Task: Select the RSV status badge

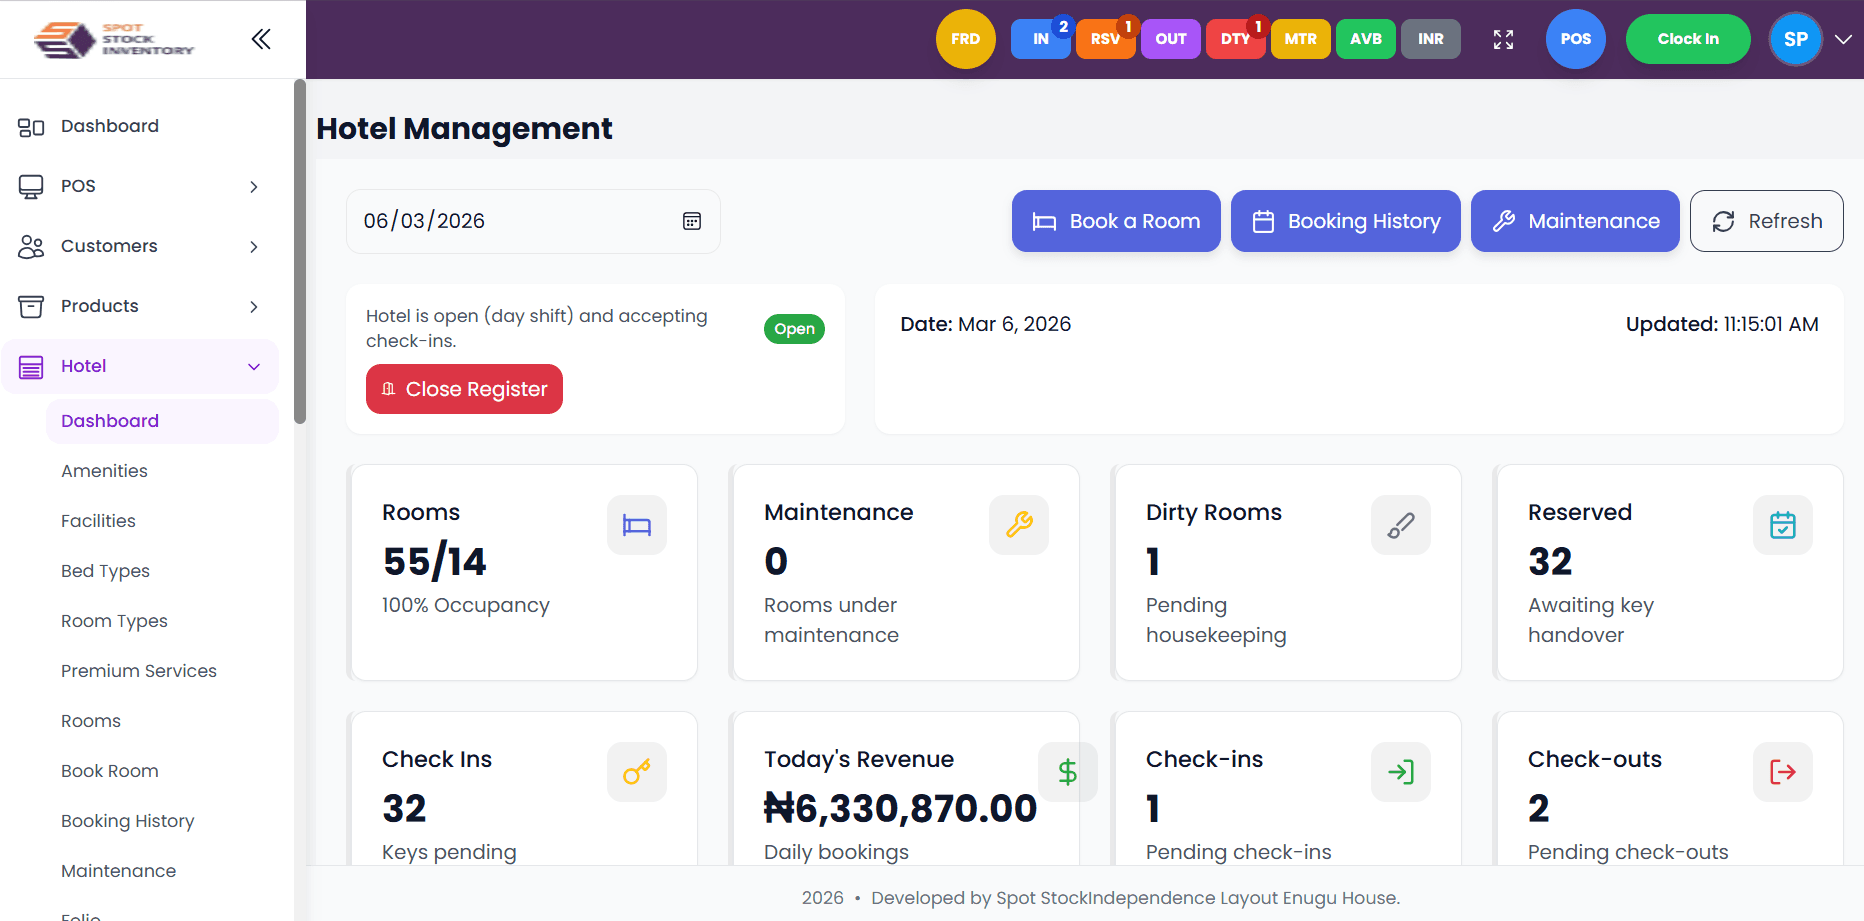Action: coord(1105,39)
